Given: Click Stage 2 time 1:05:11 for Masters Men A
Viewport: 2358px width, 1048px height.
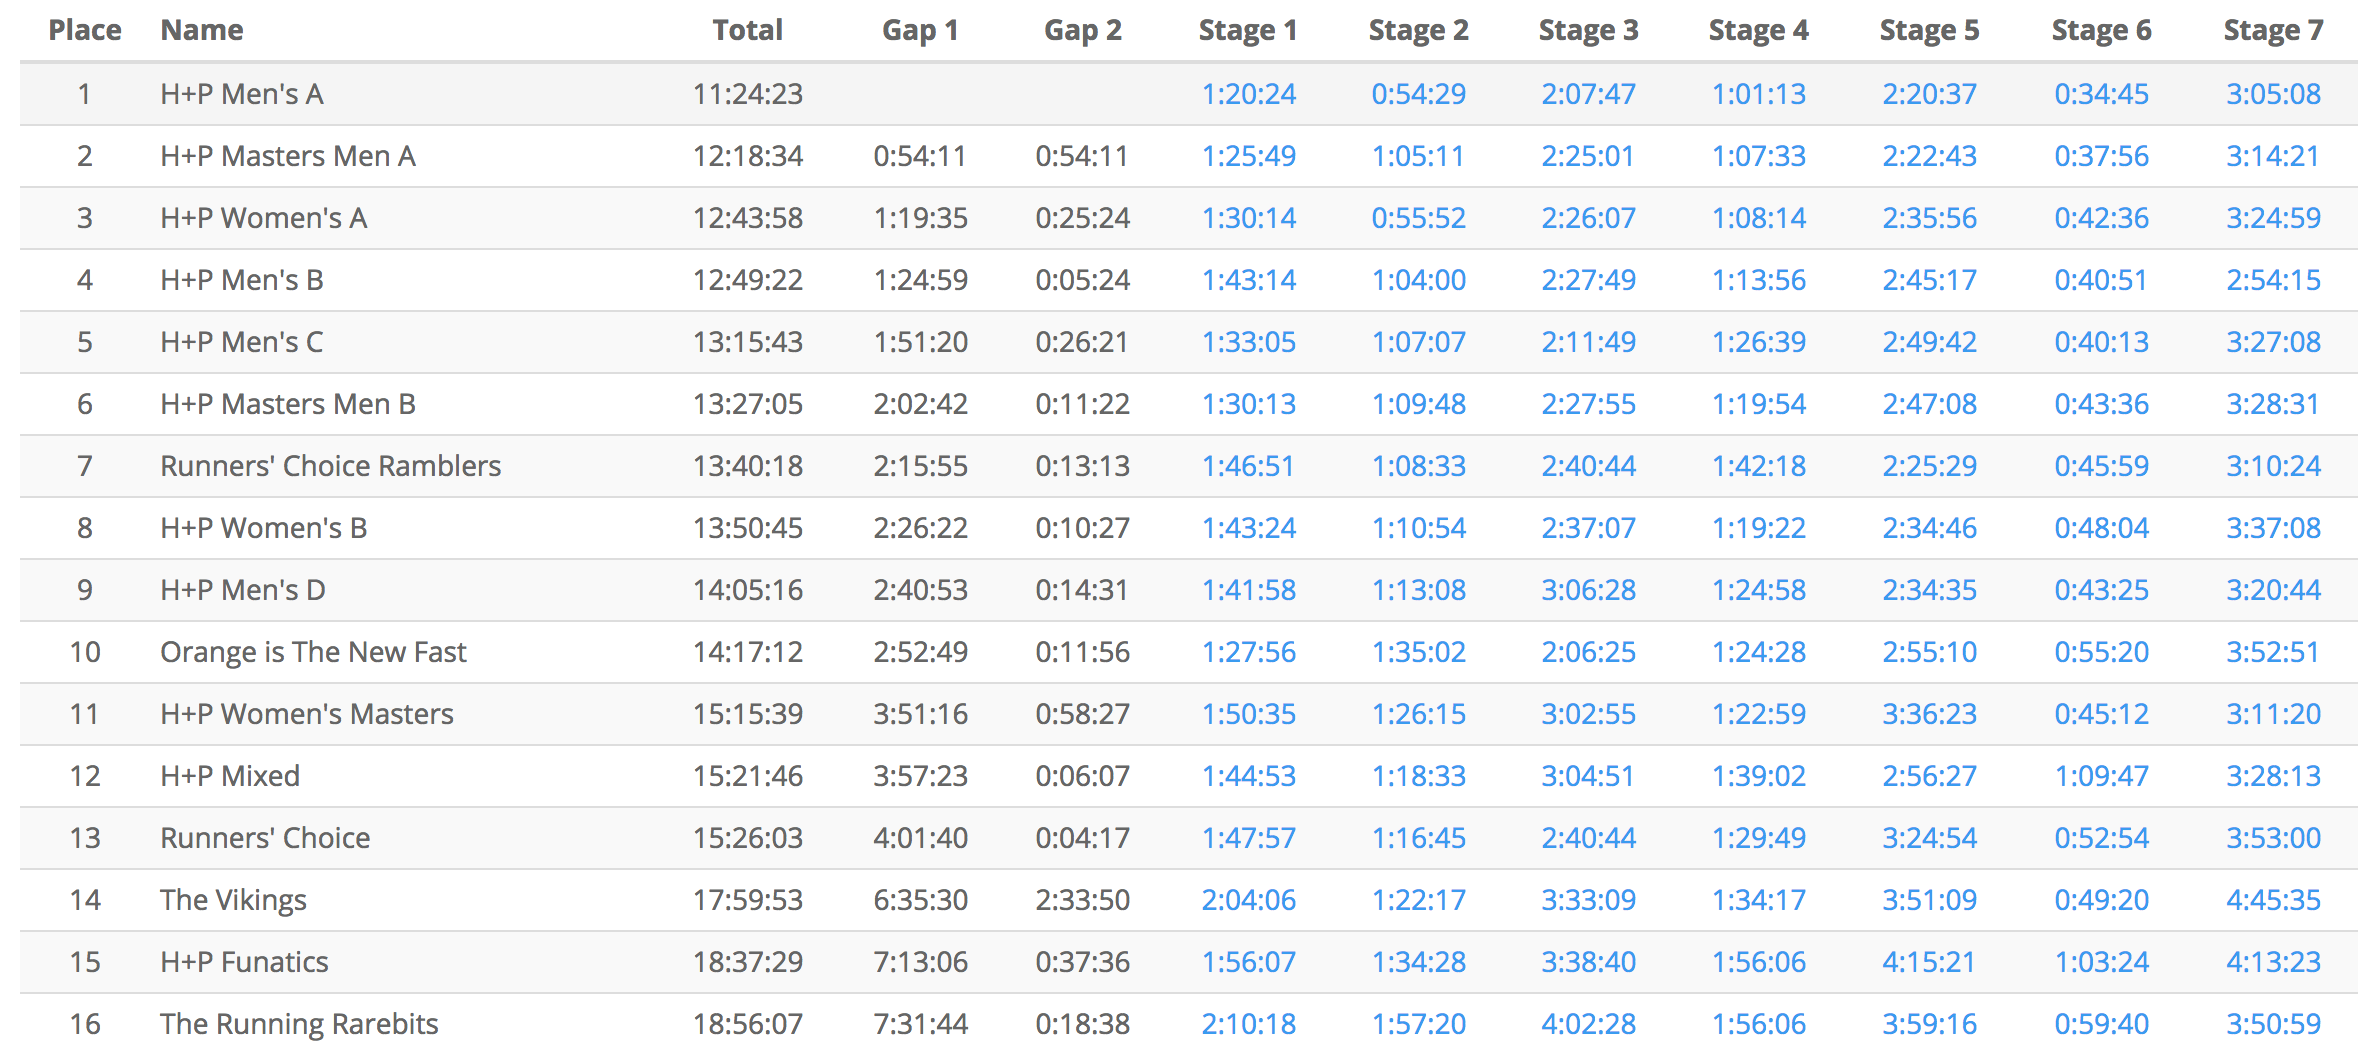Looking at the screenshot, I should (x=1418, y=156).
